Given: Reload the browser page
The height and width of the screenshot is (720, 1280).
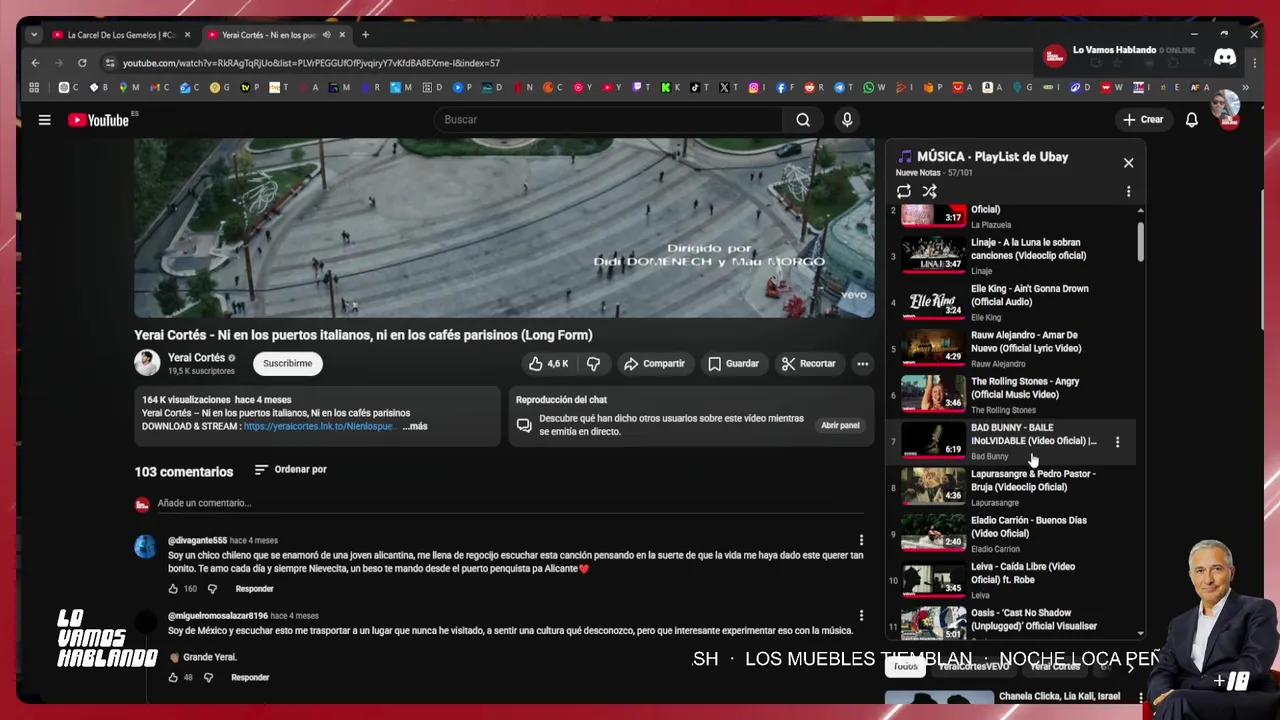Looking at the screenshot, I should (x=82, y=63).
